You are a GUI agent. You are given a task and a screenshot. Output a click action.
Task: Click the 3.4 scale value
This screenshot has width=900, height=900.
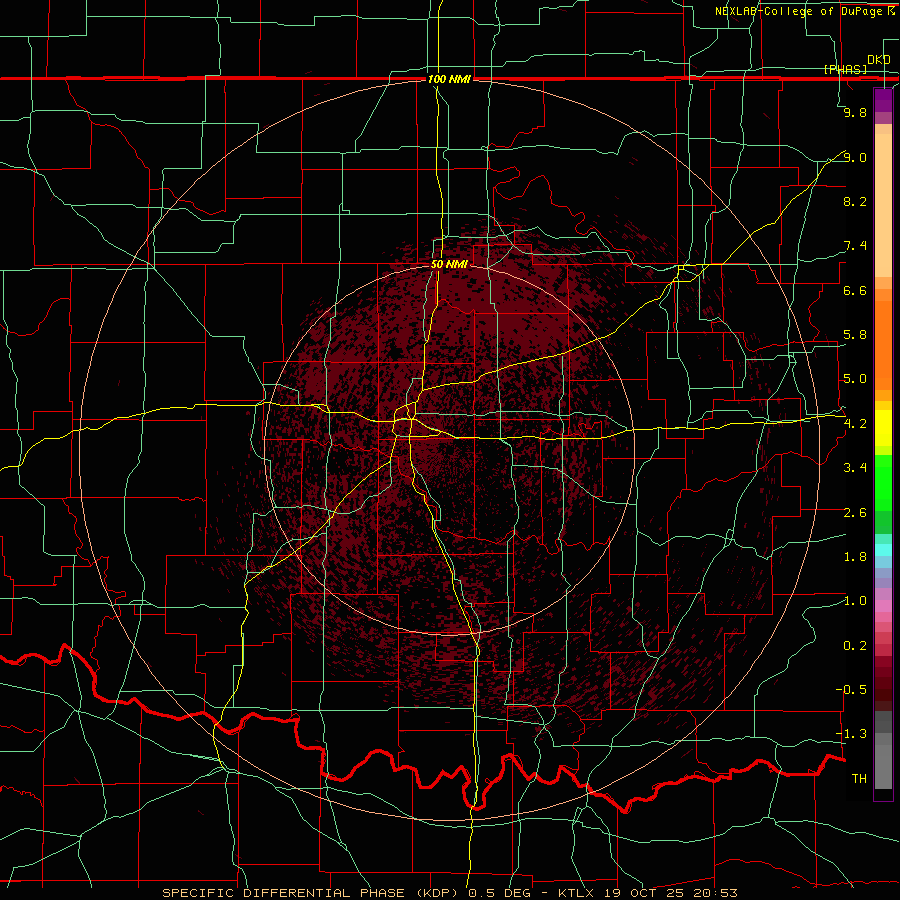coord(855,468)
